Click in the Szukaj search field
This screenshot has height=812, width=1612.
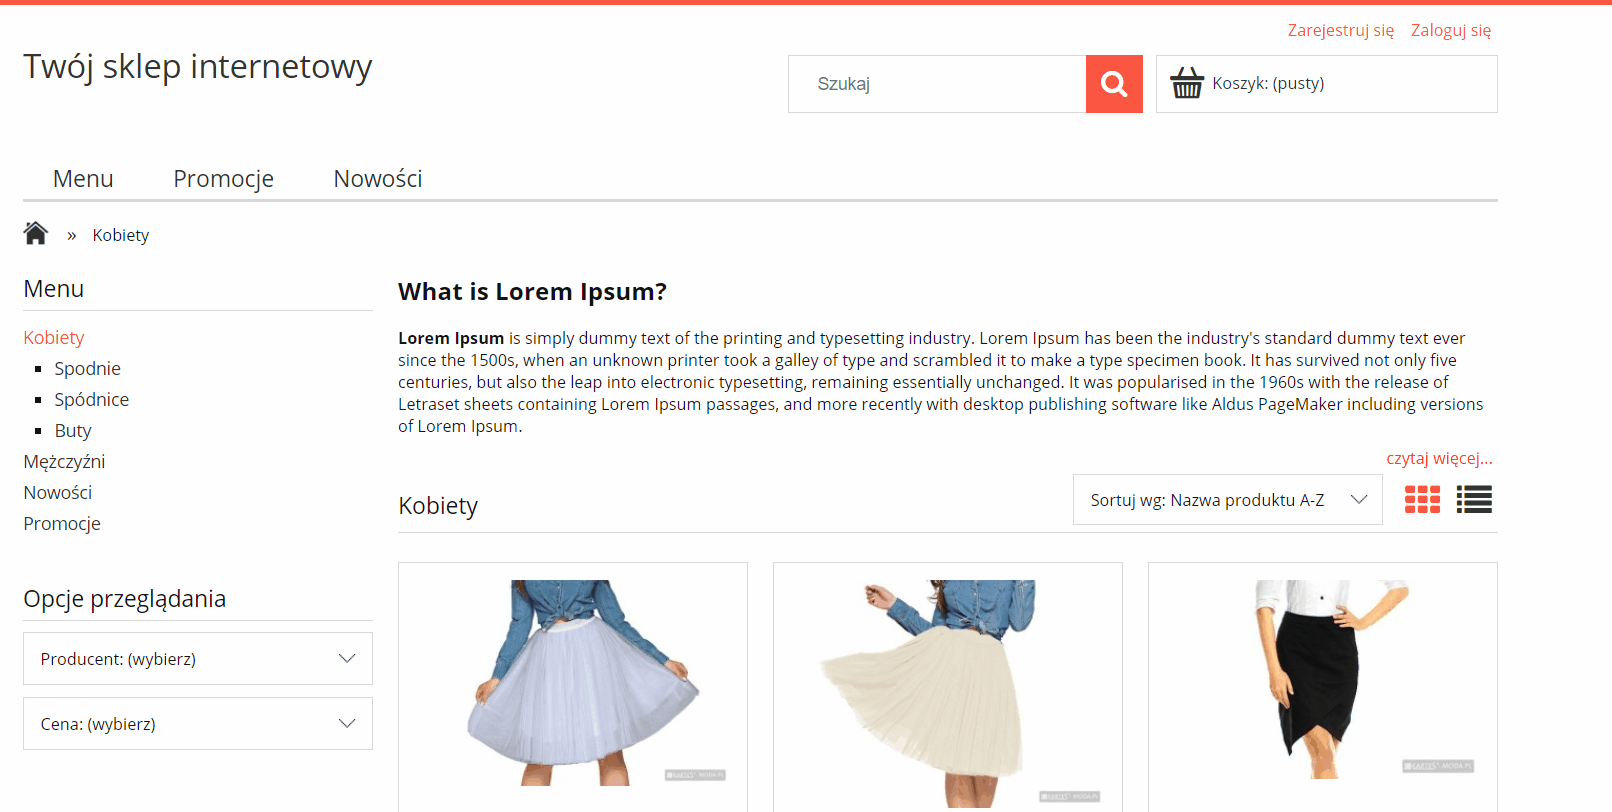[x=937, y=84]
